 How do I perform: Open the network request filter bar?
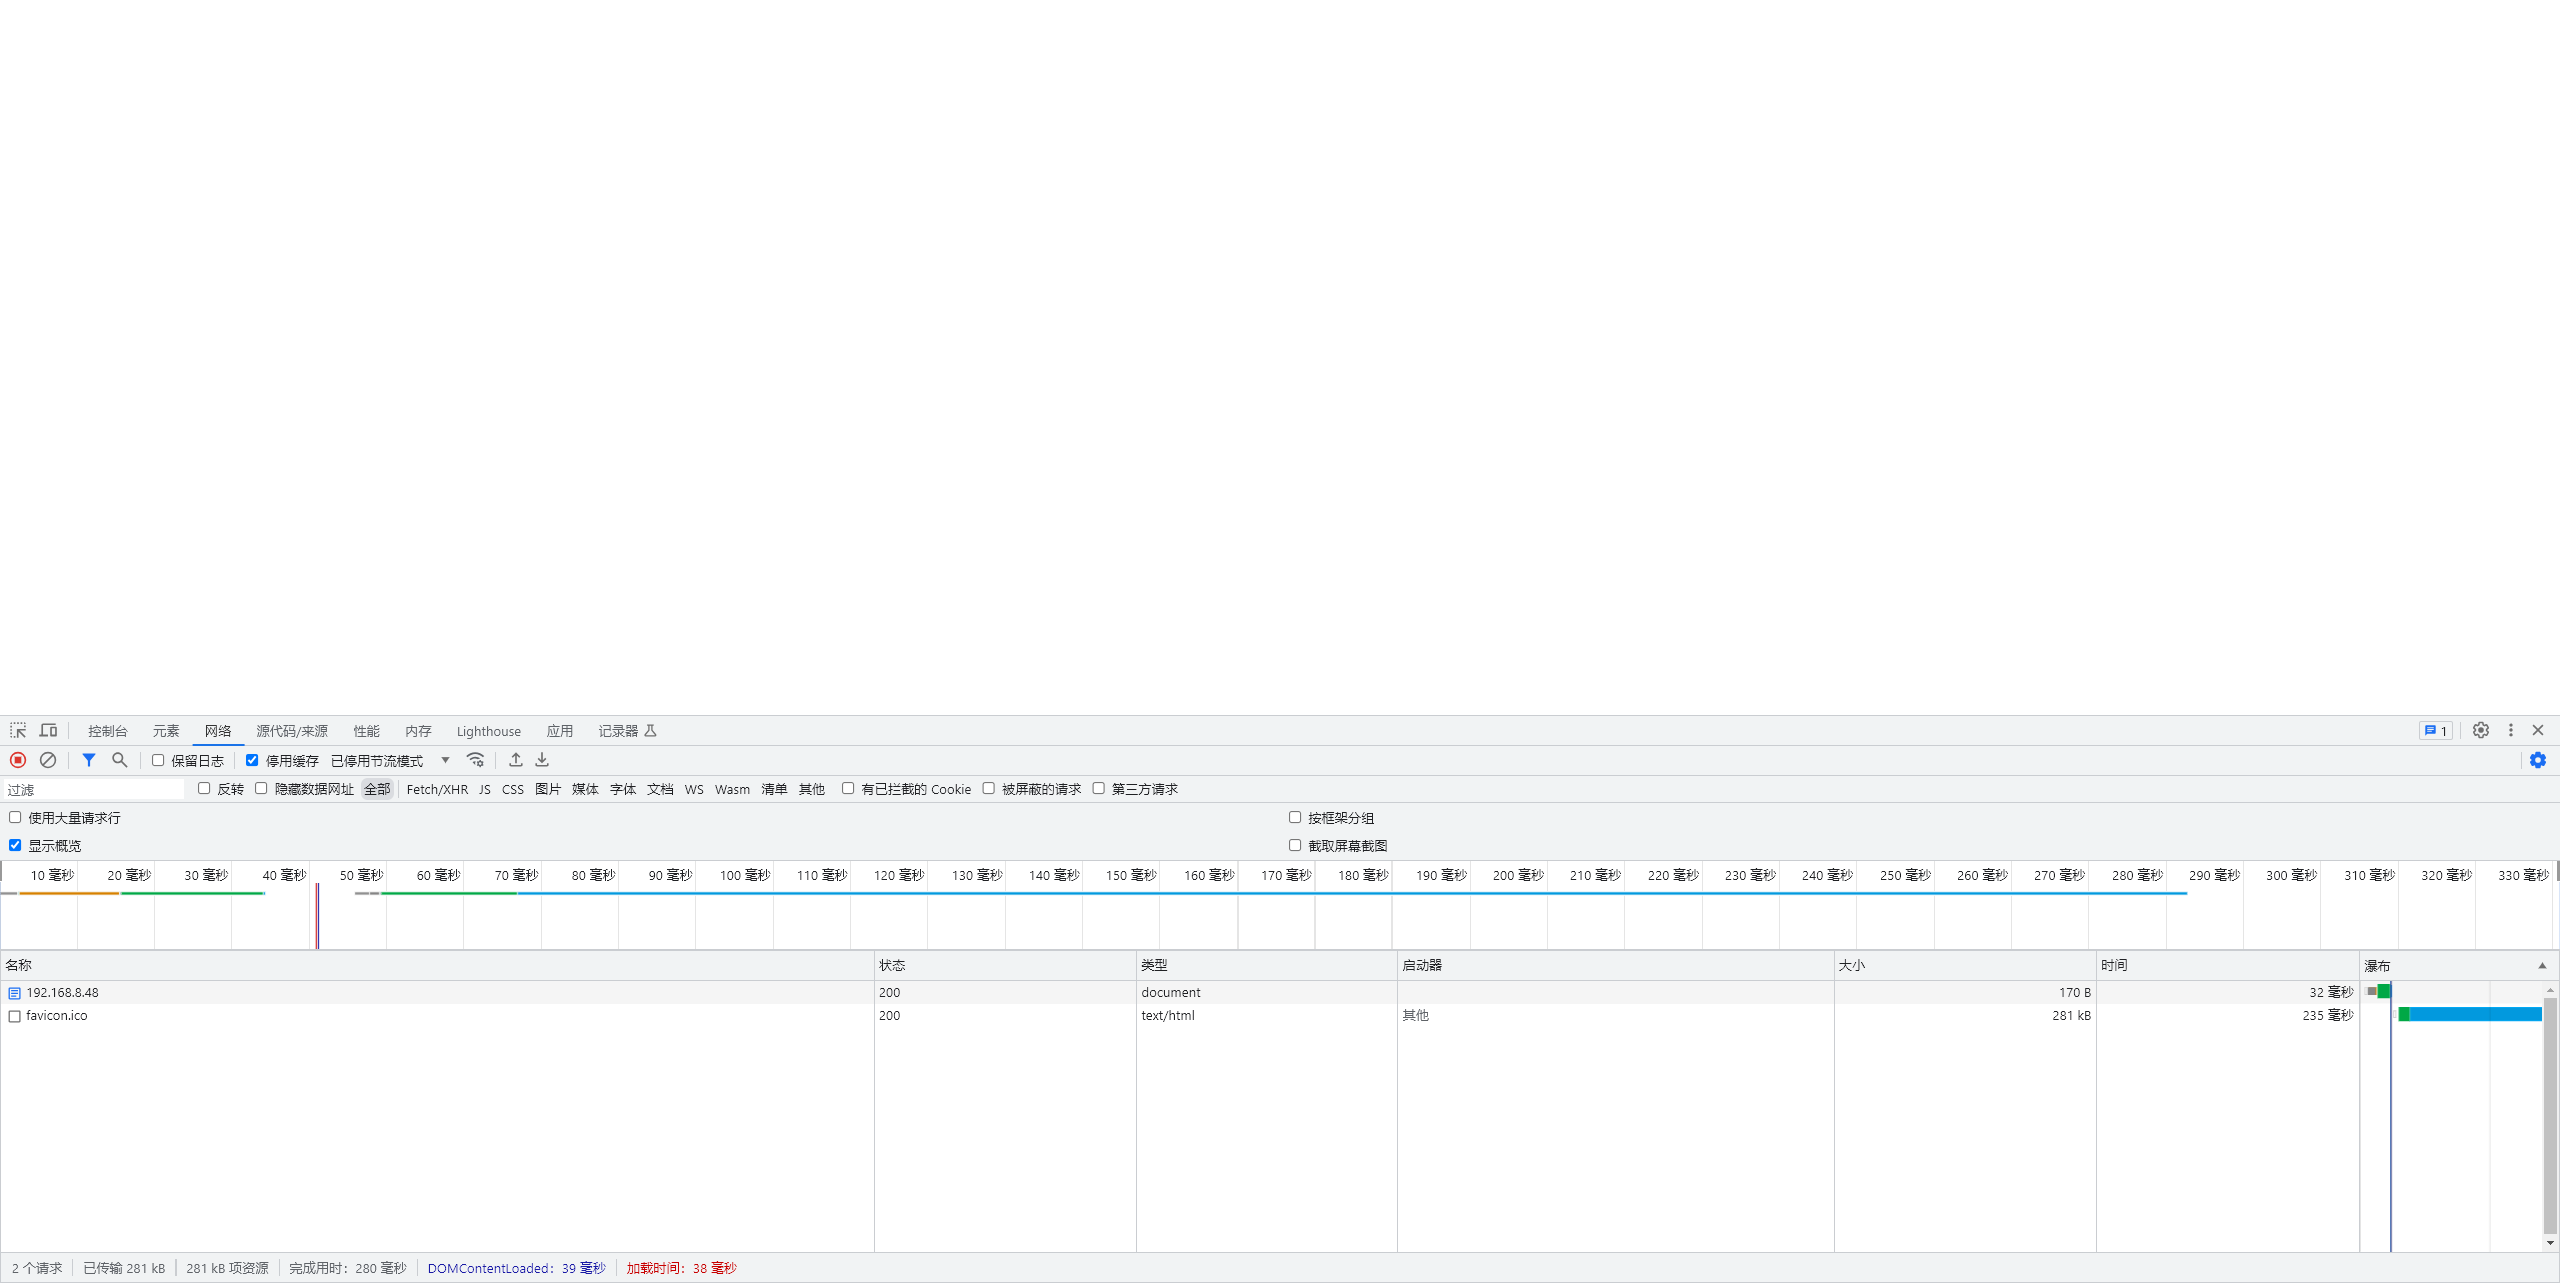88,760
